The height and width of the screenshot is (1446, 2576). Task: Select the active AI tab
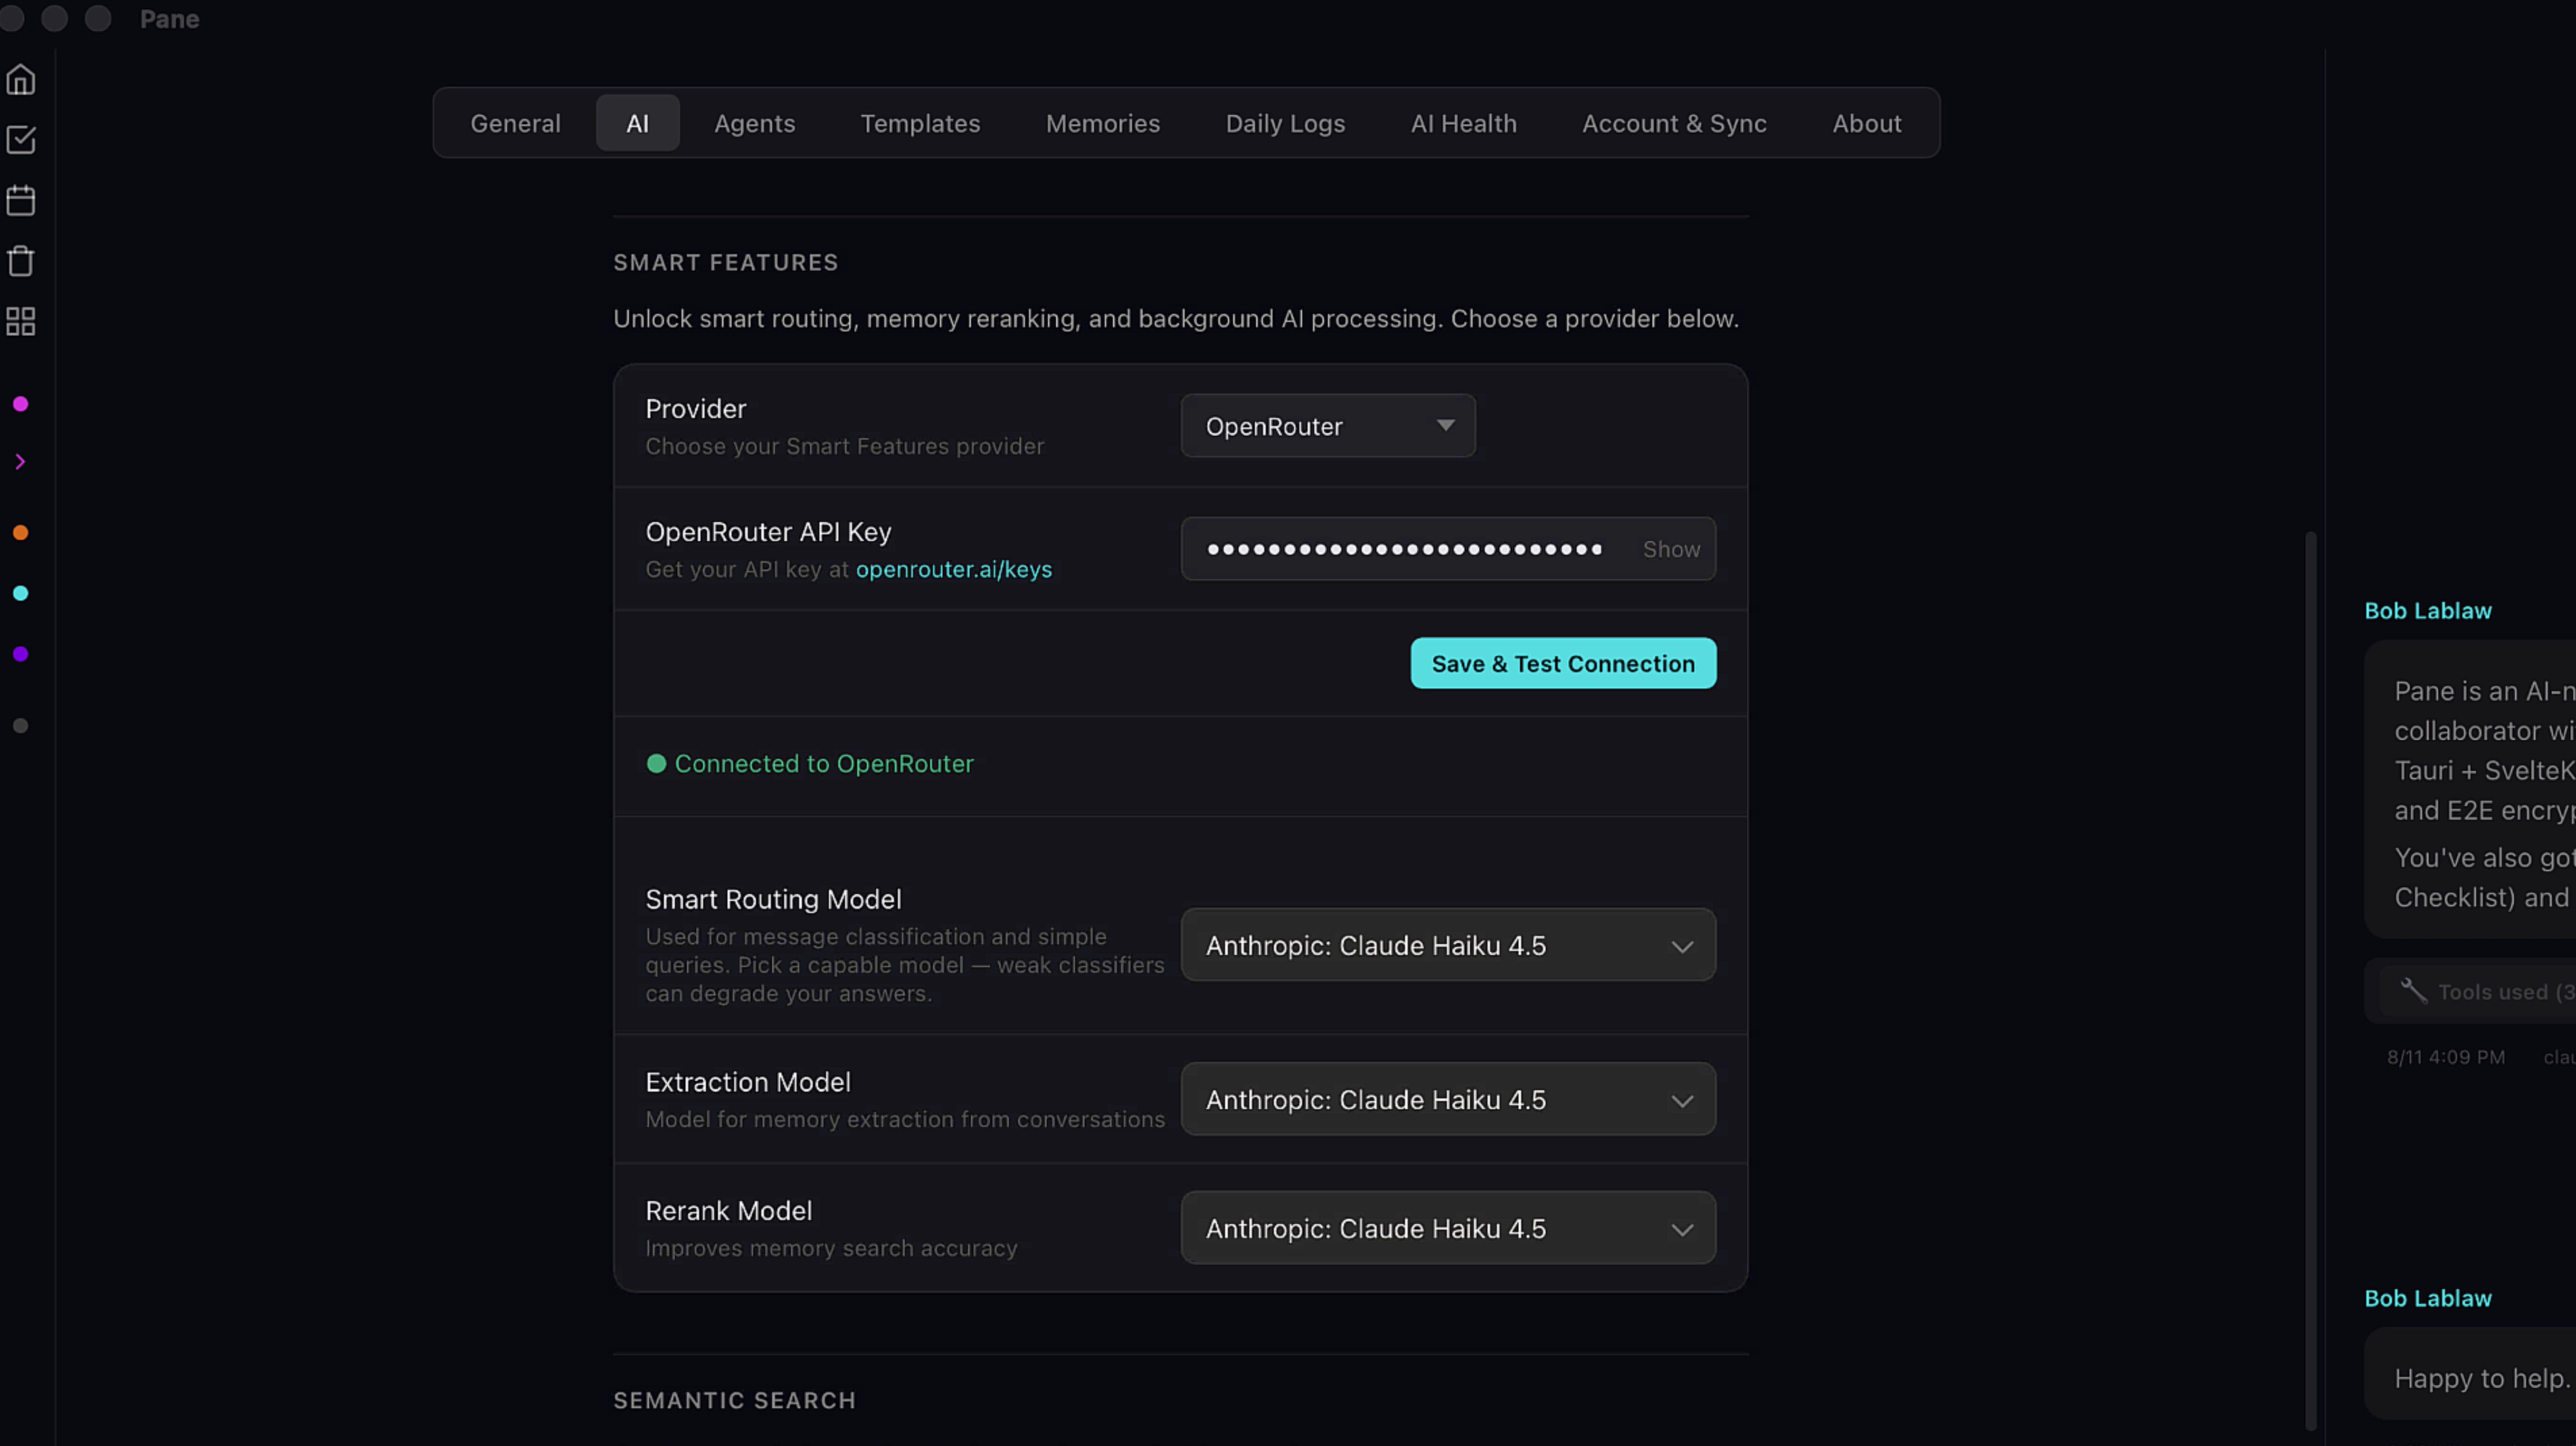tap(637, 123)
